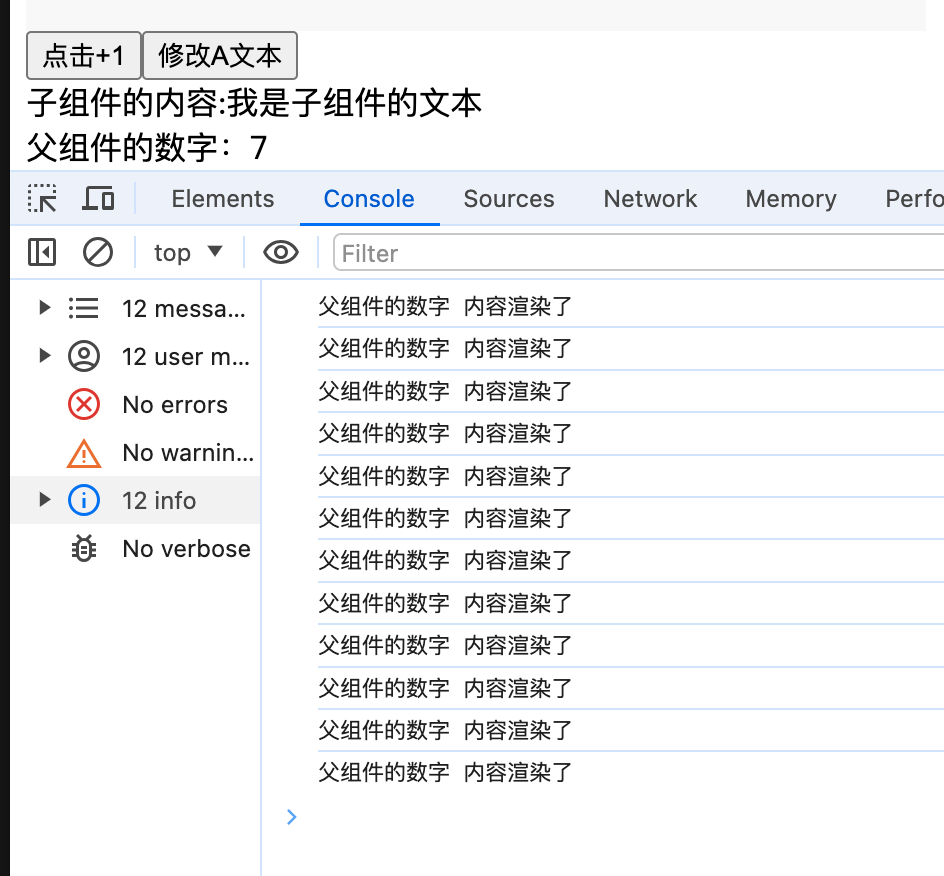
Task: Switch to the Elements tab
Action: [x=222, y=198]
